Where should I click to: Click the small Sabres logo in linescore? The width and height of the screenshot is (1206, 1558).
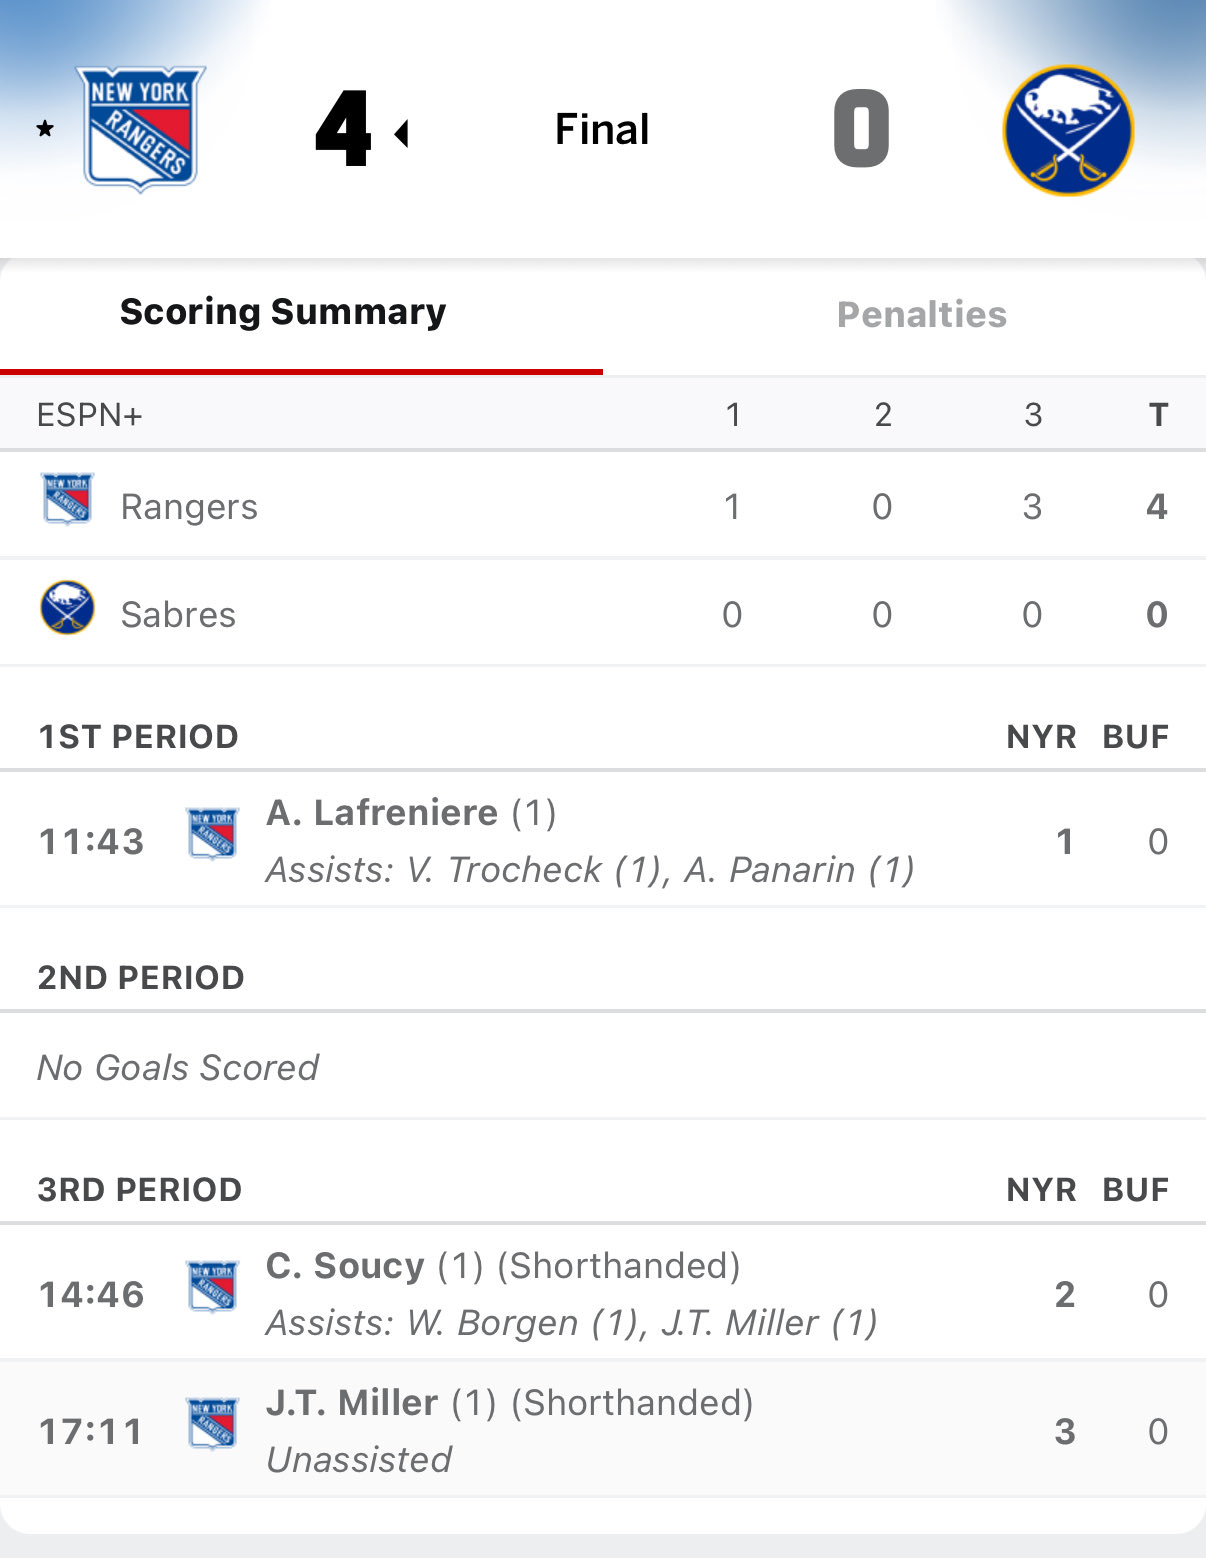coord(67,607)
